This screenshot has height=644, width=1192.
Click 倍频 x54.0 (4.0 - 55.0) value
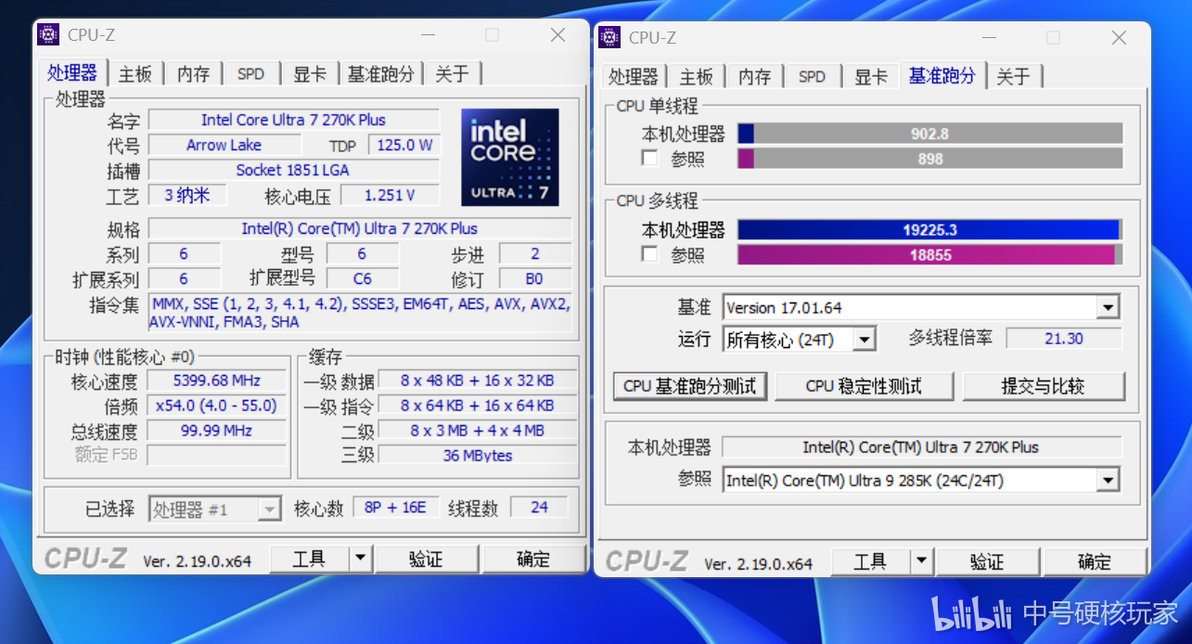point(217,405)
